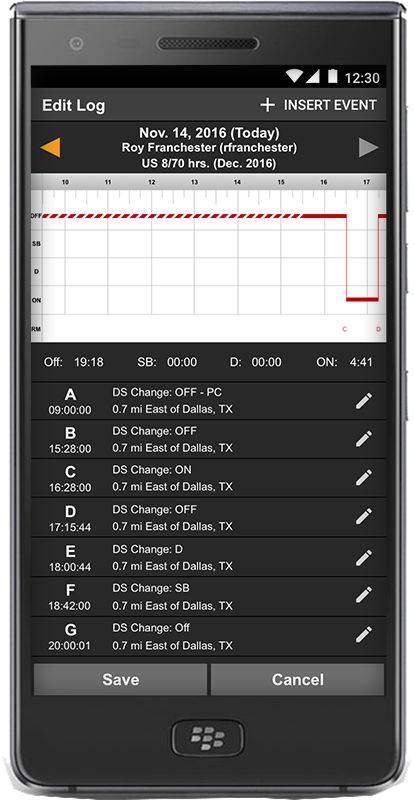Viewport: 414px width, 800px height.
Task: Tap the Nov. 14, 2016 date header
Action: (209, 133)
